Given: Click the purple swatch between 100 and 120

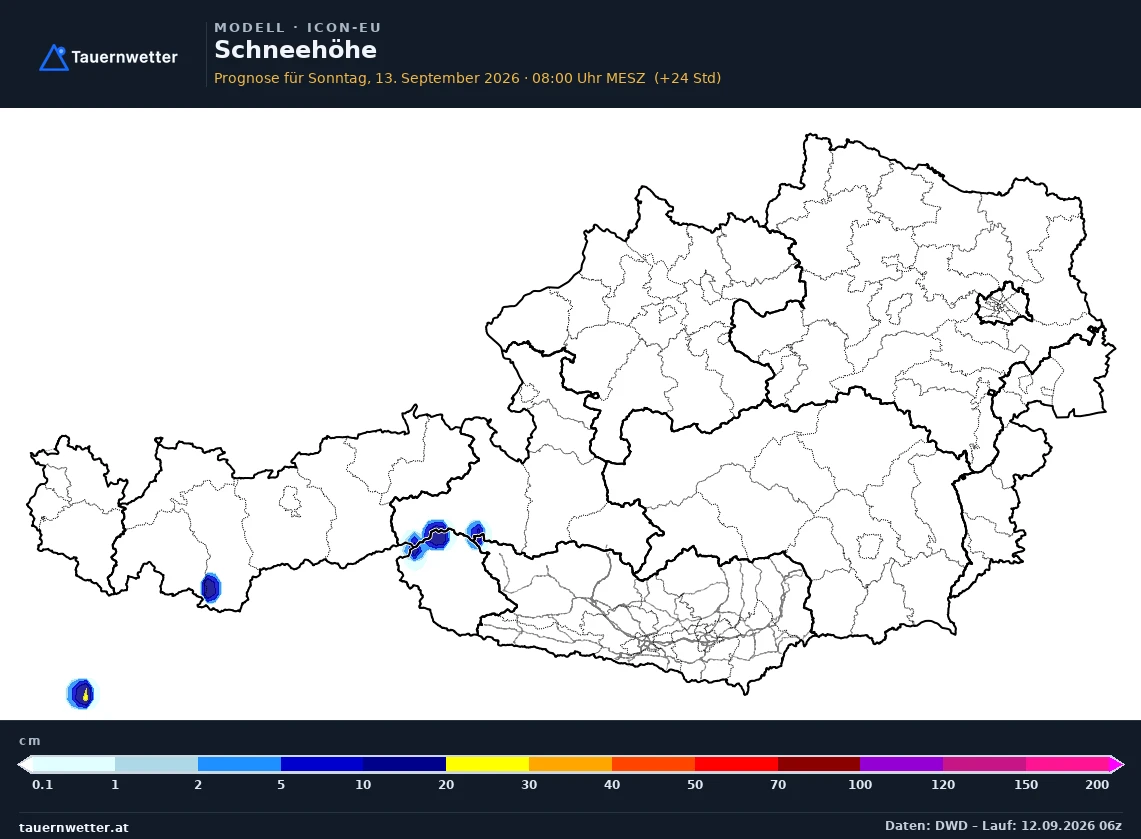Looking at the screenshot, I should click(902, 764).
